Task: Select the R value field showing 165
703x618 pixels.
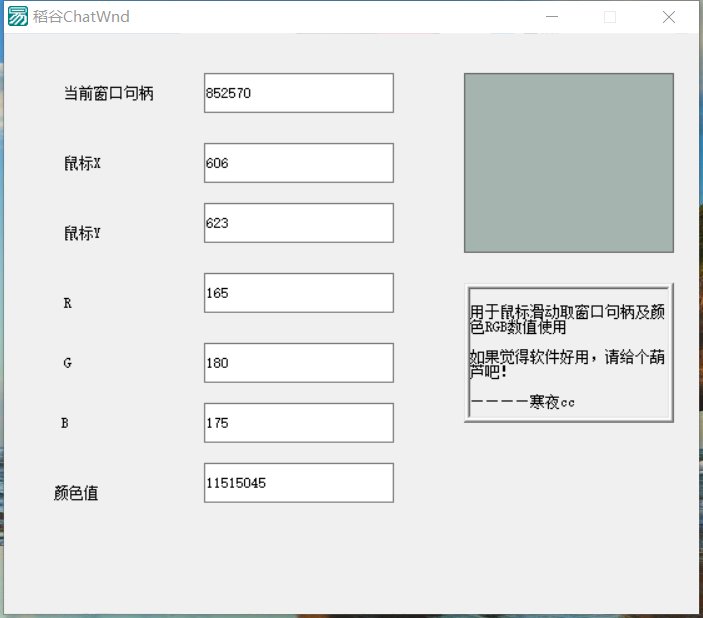Action: coord(298,293)
